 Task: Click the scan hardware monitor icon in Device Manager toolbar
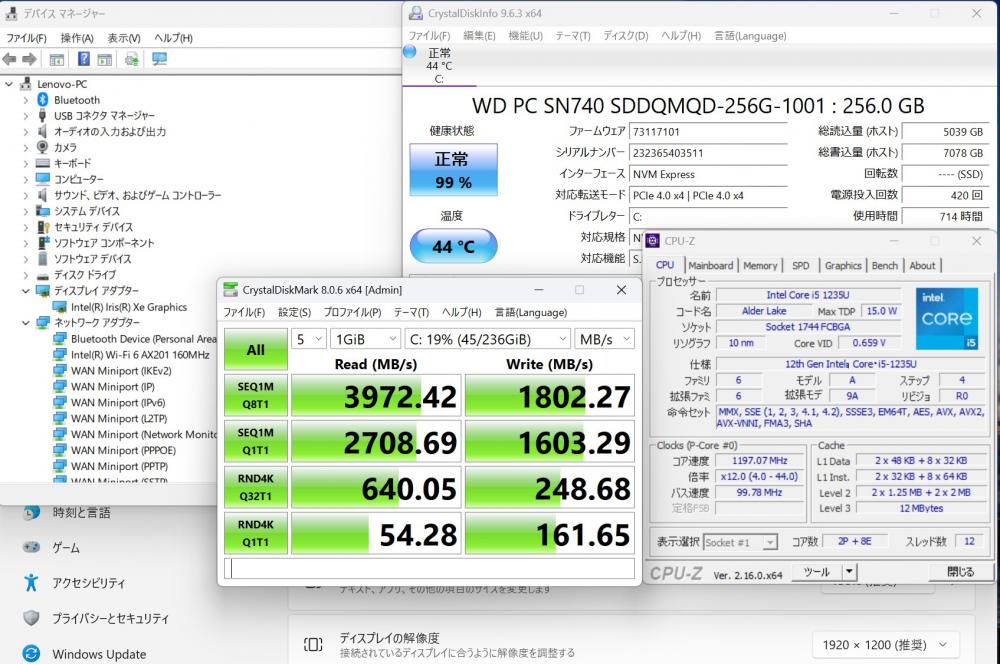pyautogui.click(x=159, y=59)
